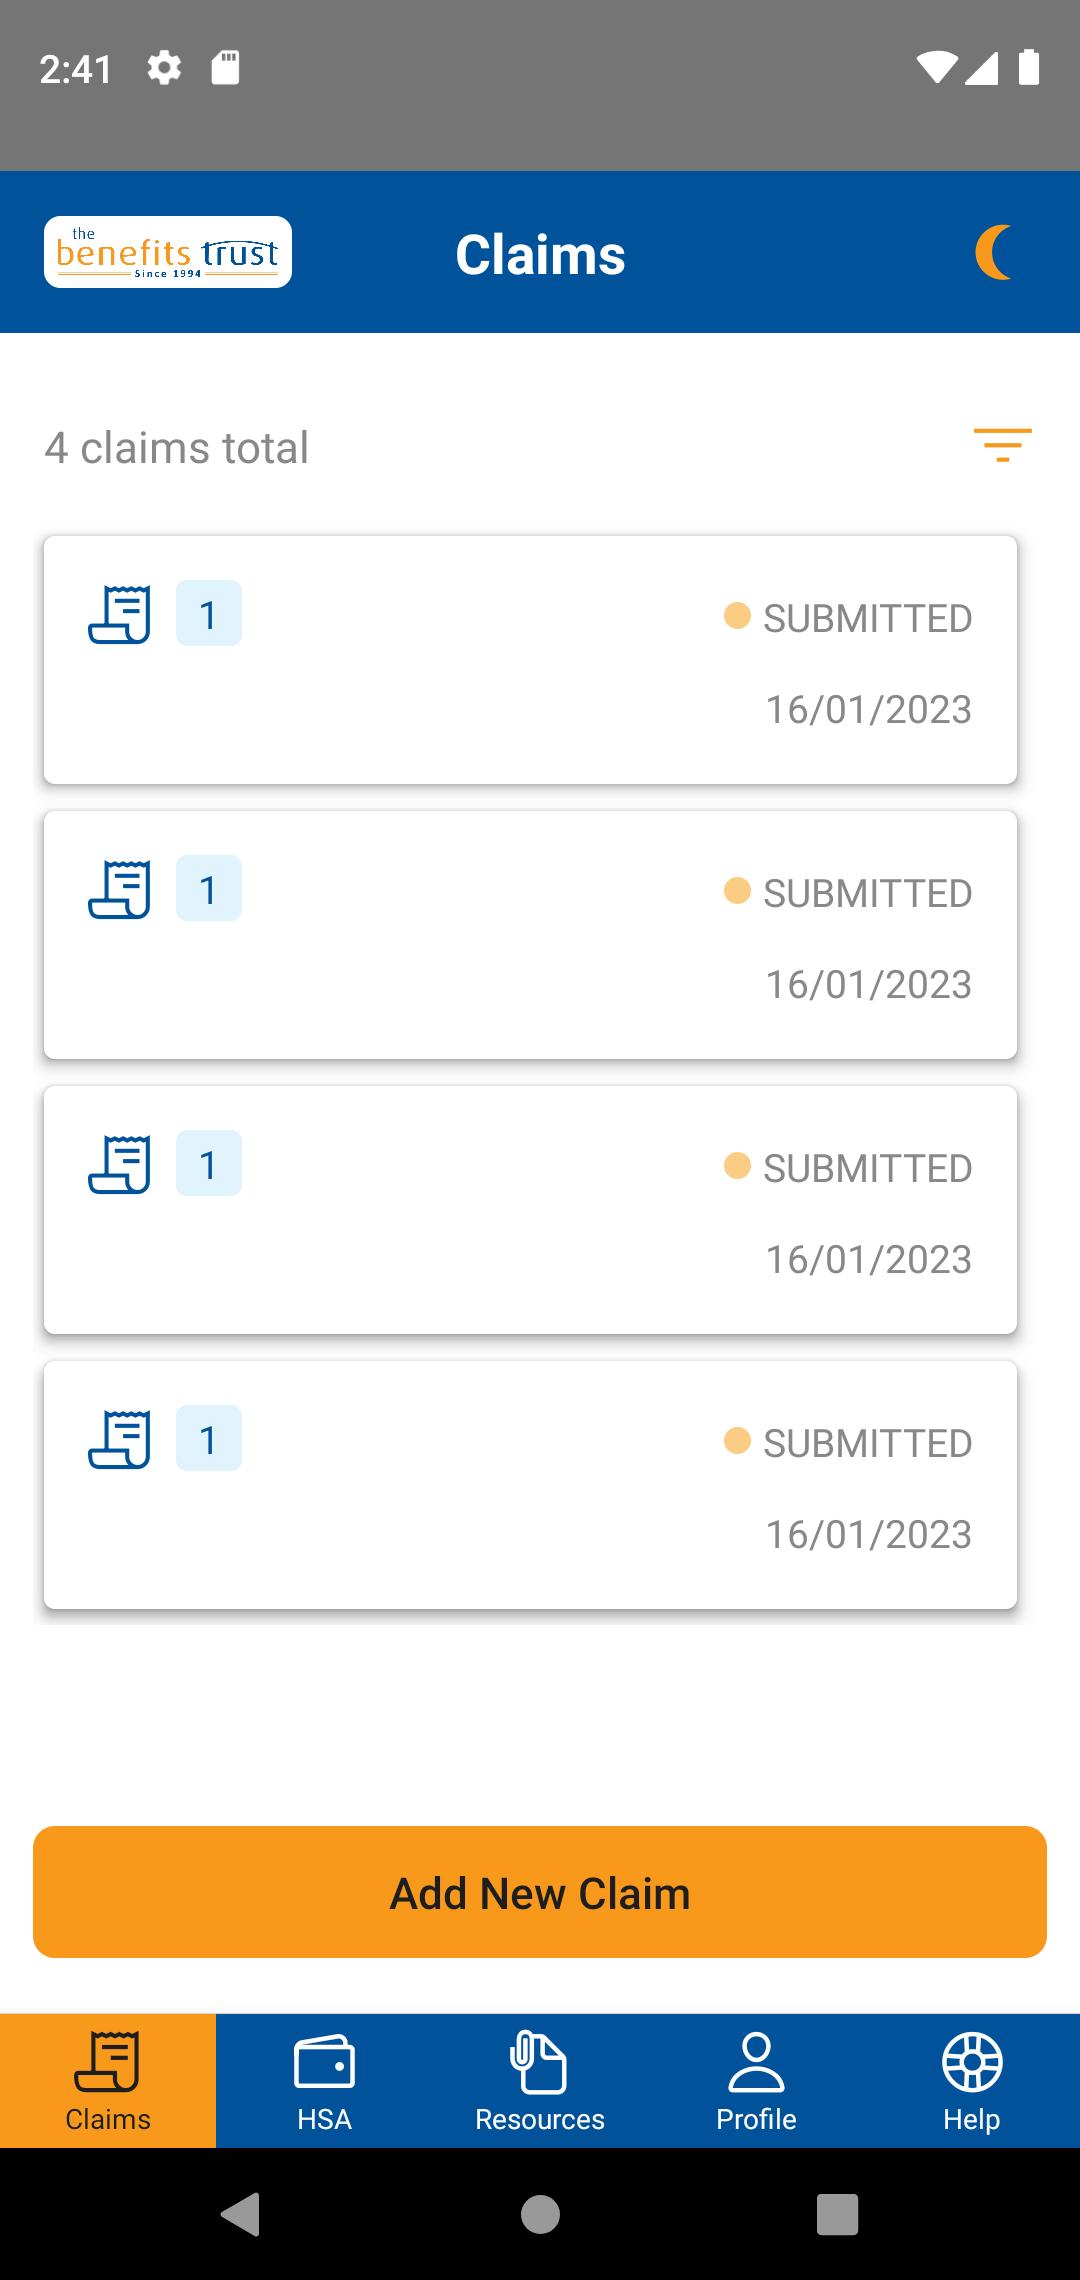Click receipt icon on fourth claim
The height and width of the screenshot is (2280, 1080).
click(x=120, y=1439)
